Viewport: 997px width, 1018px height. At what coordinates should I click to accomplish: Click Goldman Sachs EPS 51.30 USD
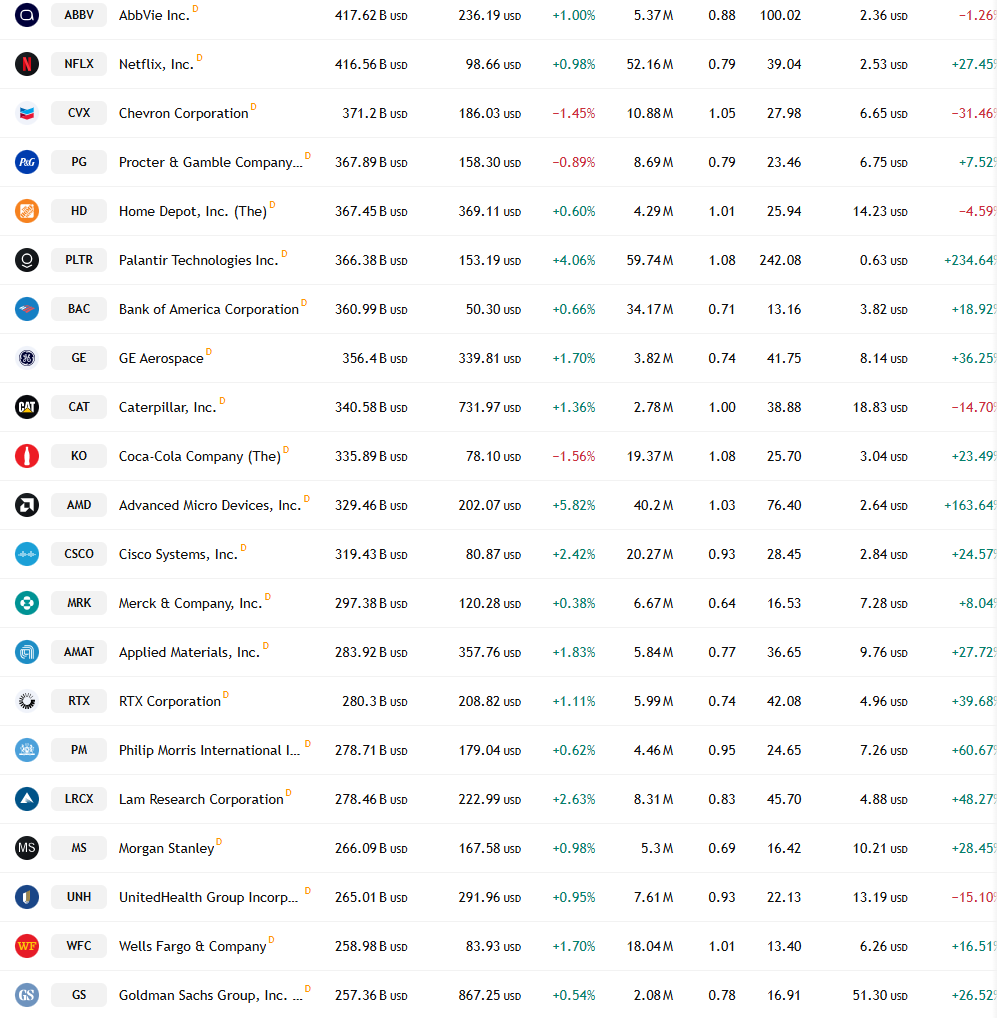(x=880, y=995)
